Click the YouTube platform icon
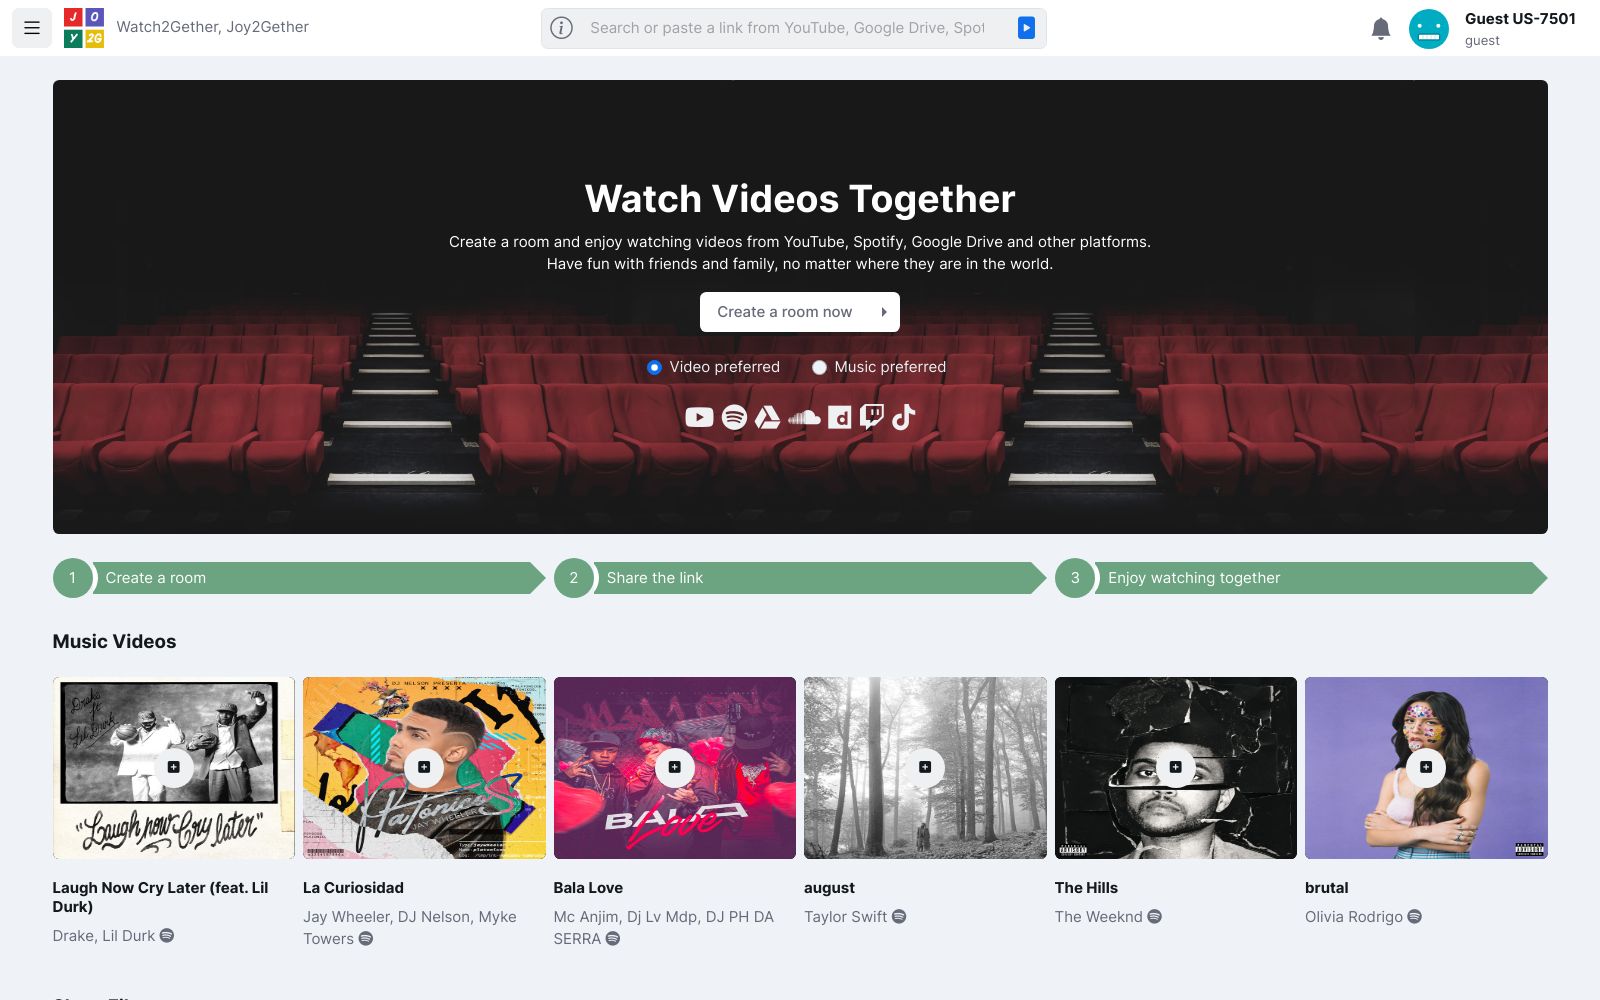1600x1000 pixels. (x=699, y=417)
